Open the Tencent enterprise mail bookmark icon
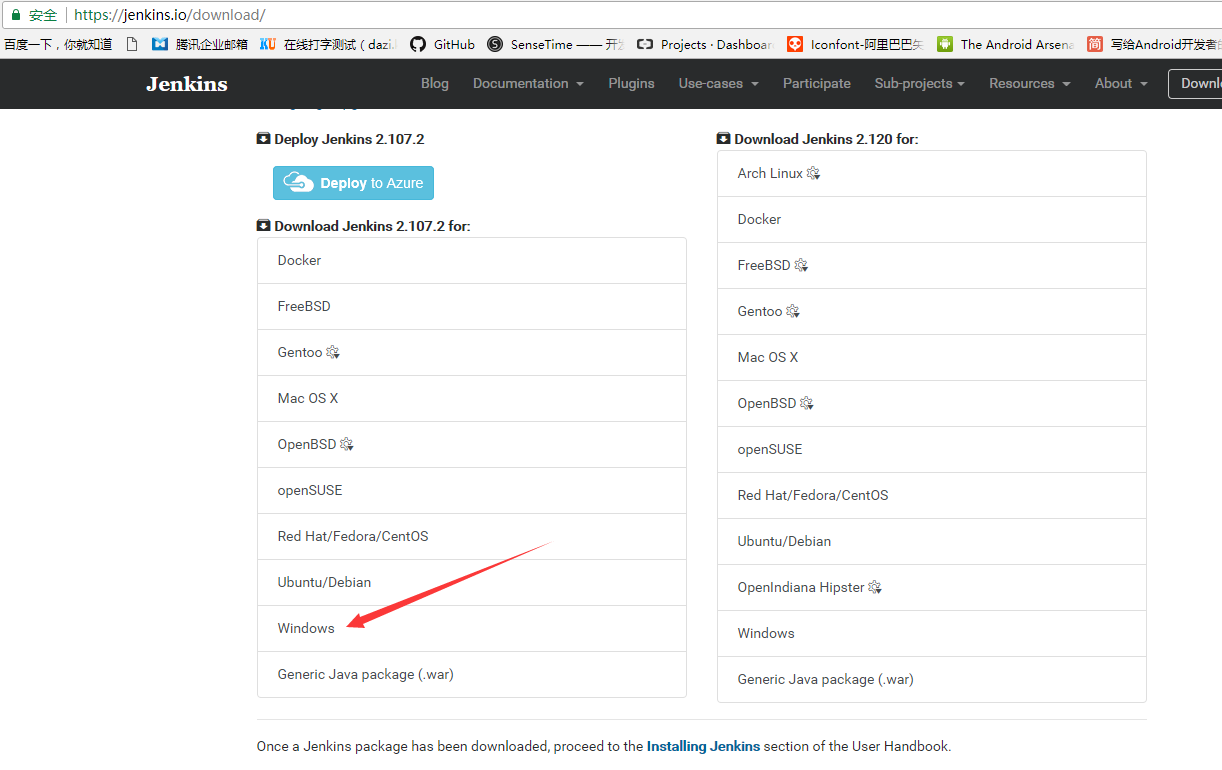The width and height of the screenshot is (1222, 770). coord(160,44)
